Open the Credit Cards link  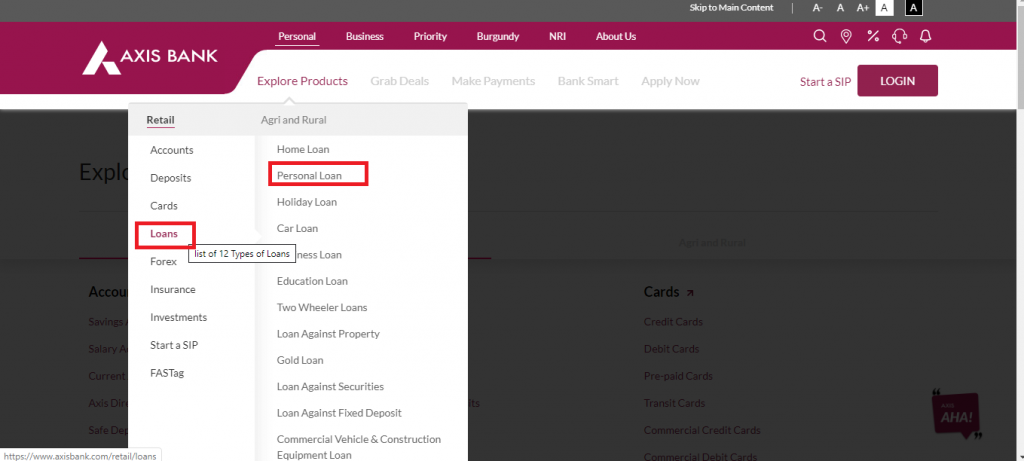(673, 322)
